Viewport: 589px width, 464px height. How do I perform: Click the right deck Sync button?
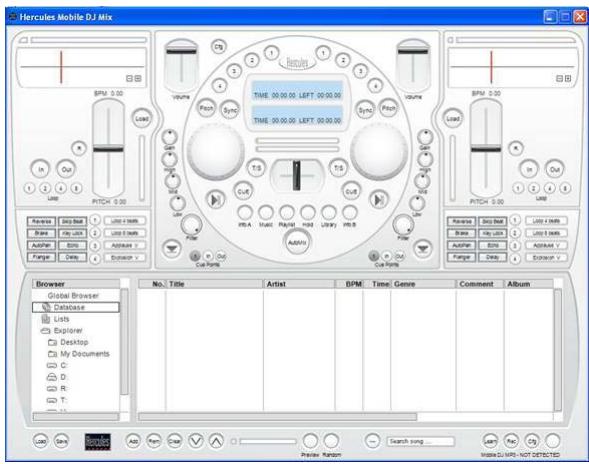point(365,110)
